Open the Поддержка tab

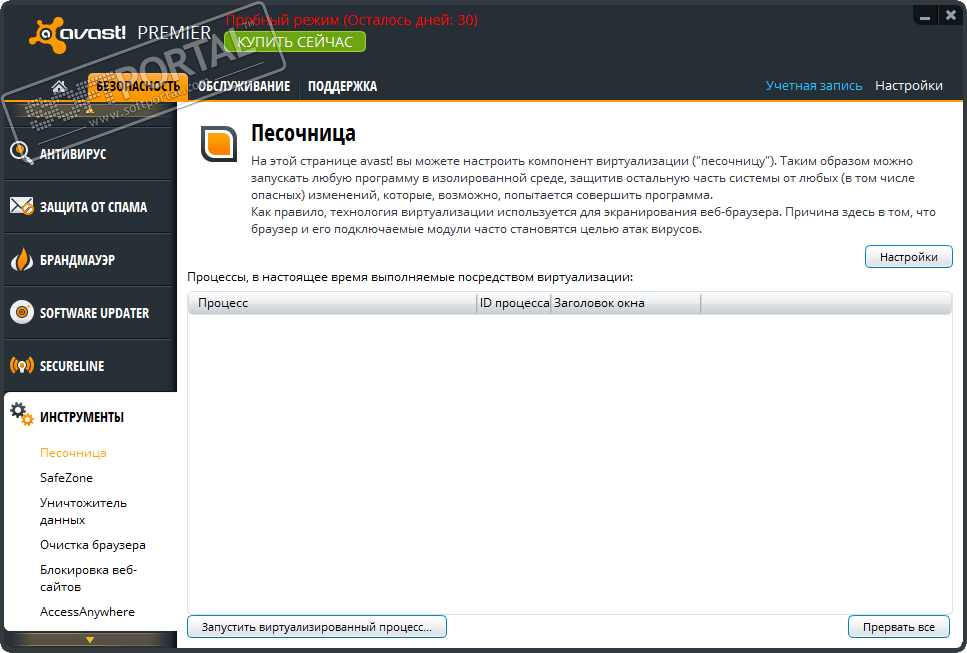(342, 86)
